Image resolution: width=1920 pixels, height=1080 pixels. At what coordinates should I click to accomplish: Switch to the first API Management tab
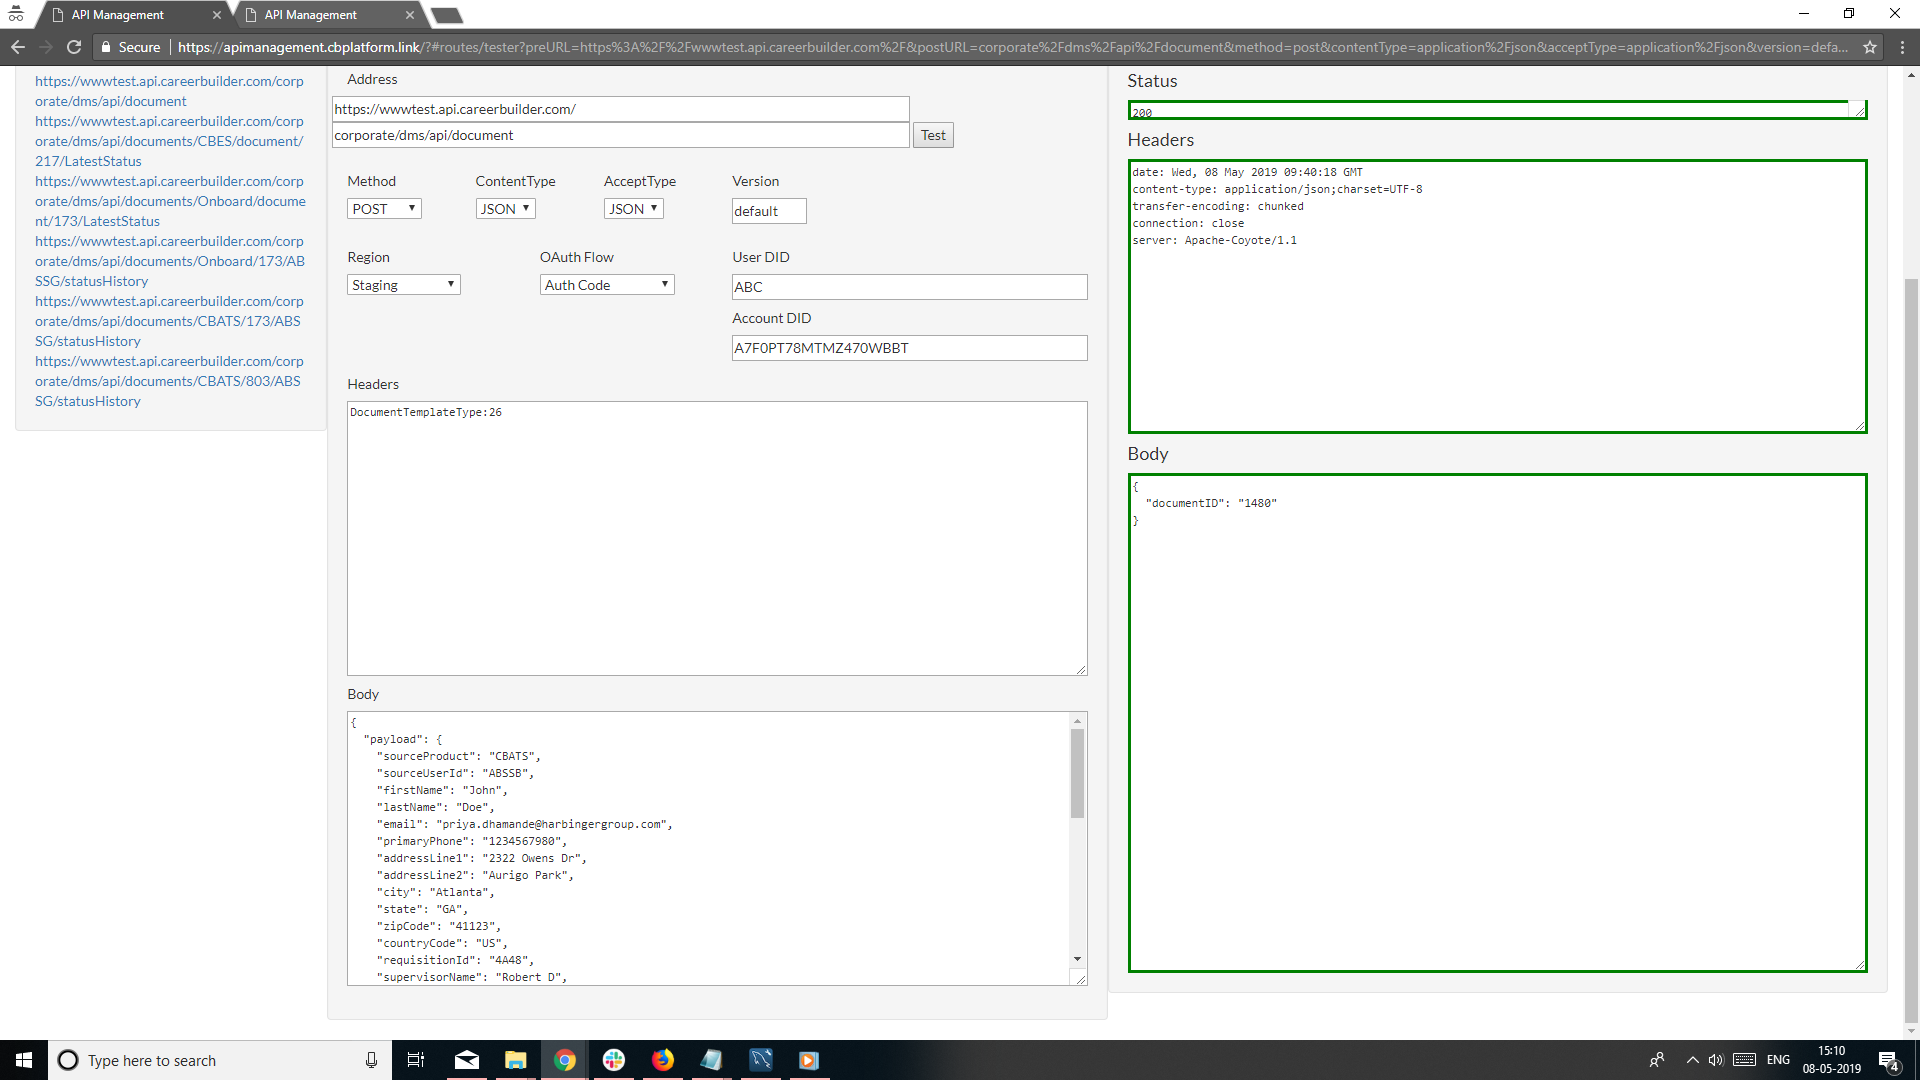click(130, 15)
